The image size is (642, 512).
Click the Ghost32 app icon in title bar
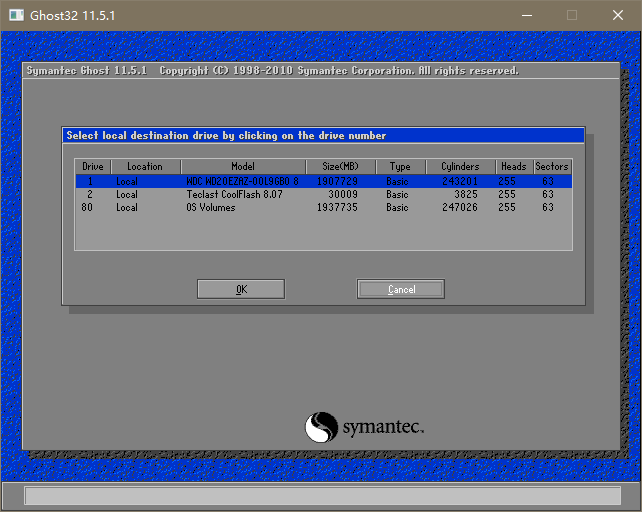pyautogui.click(x=16, y=15)
